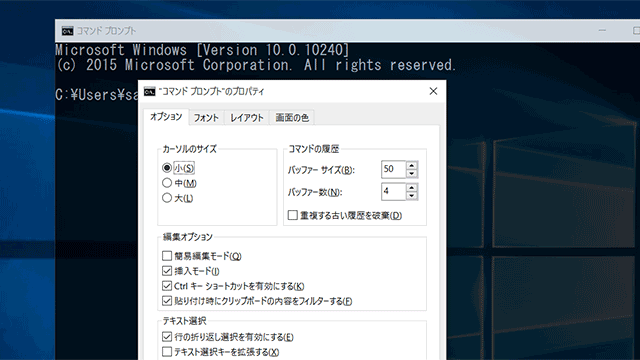Screen dimensions: 640x360
Task: Close the コマンド プロンプトのプロパティ dialog
Action: tap(433, 91)
